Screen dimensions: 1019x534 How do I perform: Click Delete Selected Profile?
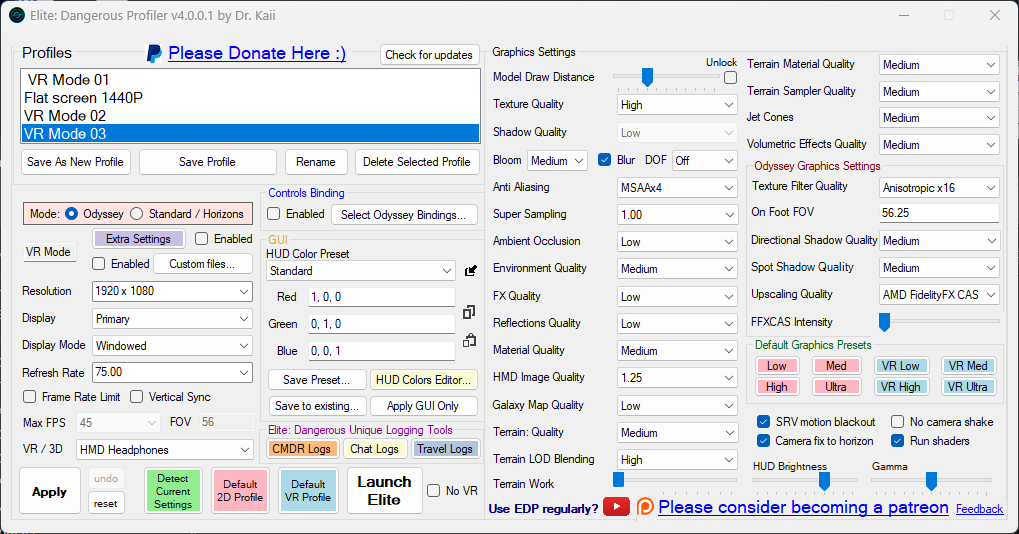point(417,162)
